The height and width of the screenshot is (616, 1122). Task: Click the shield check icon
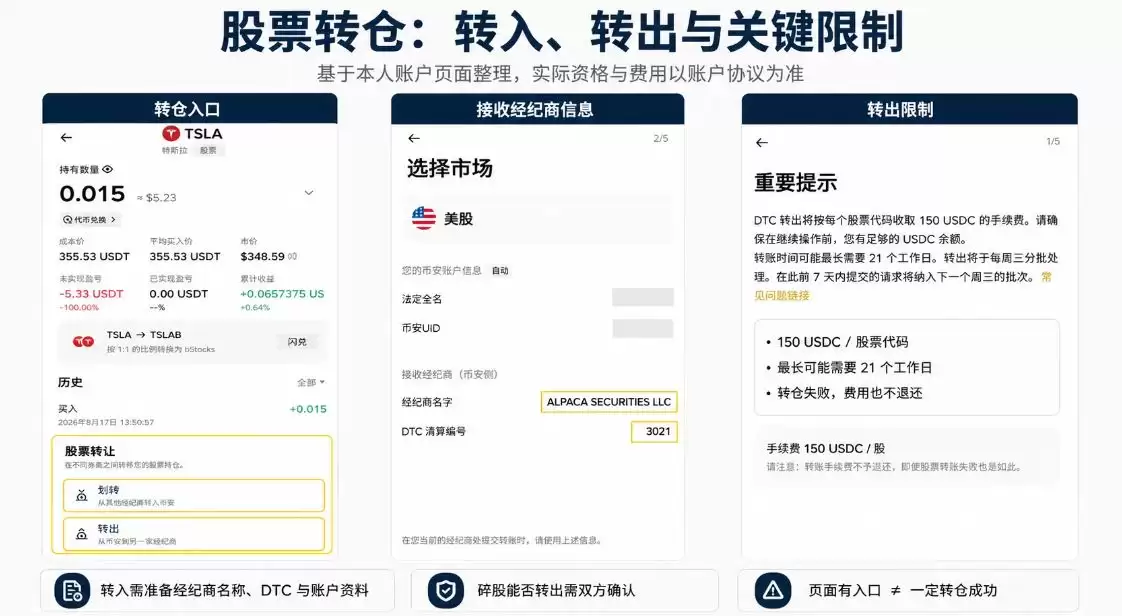tap(446, 591)
